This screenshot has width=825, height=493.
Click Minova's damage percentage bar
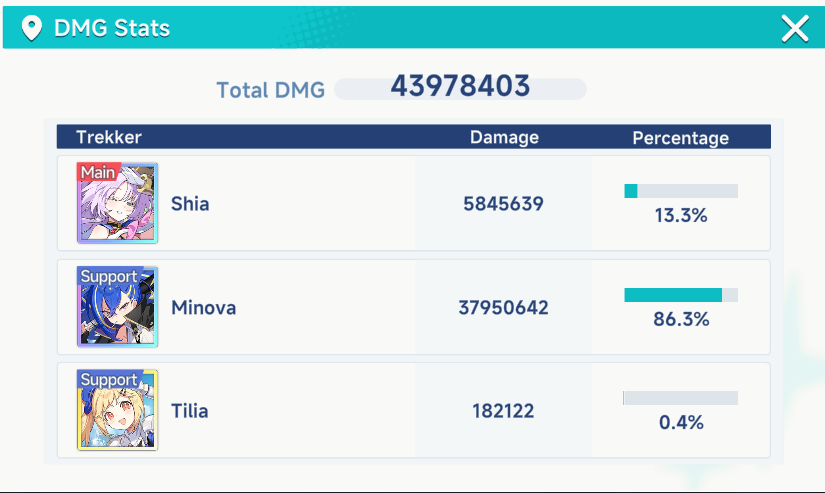click(x=681, y=295)
